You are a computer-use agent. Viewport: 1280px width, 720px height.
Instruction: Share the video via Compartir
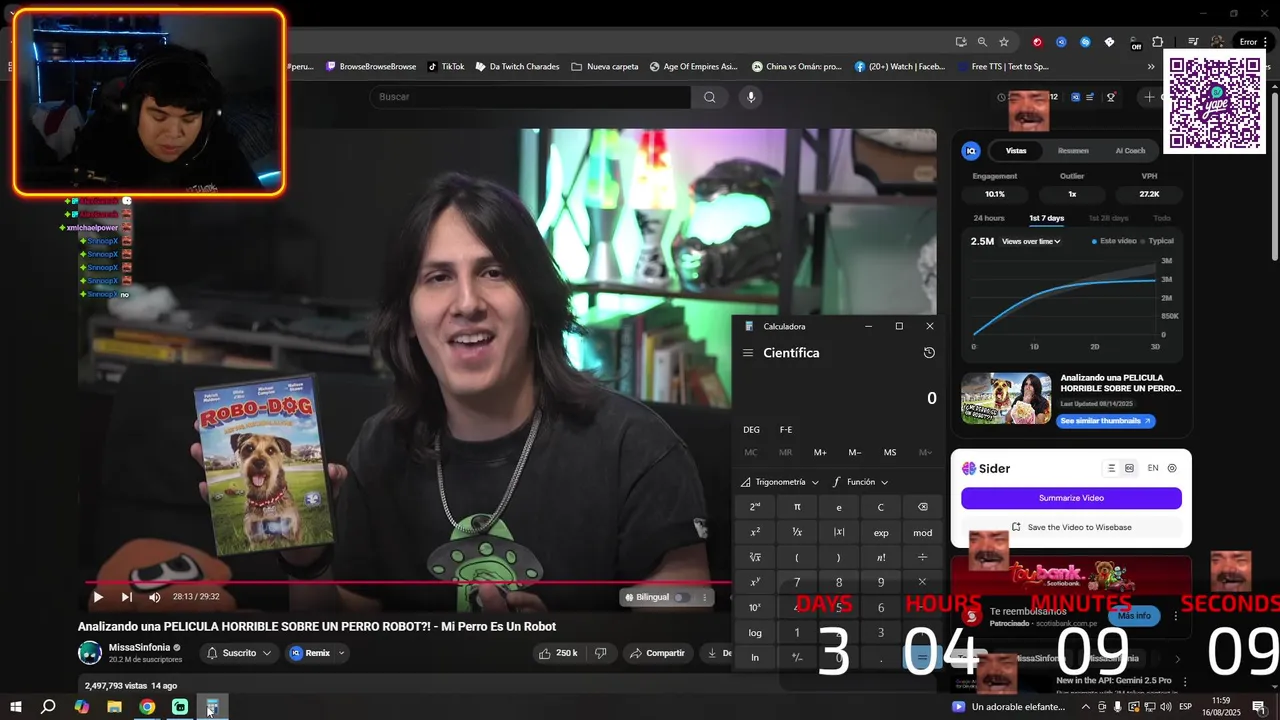[x=657, y=653]
